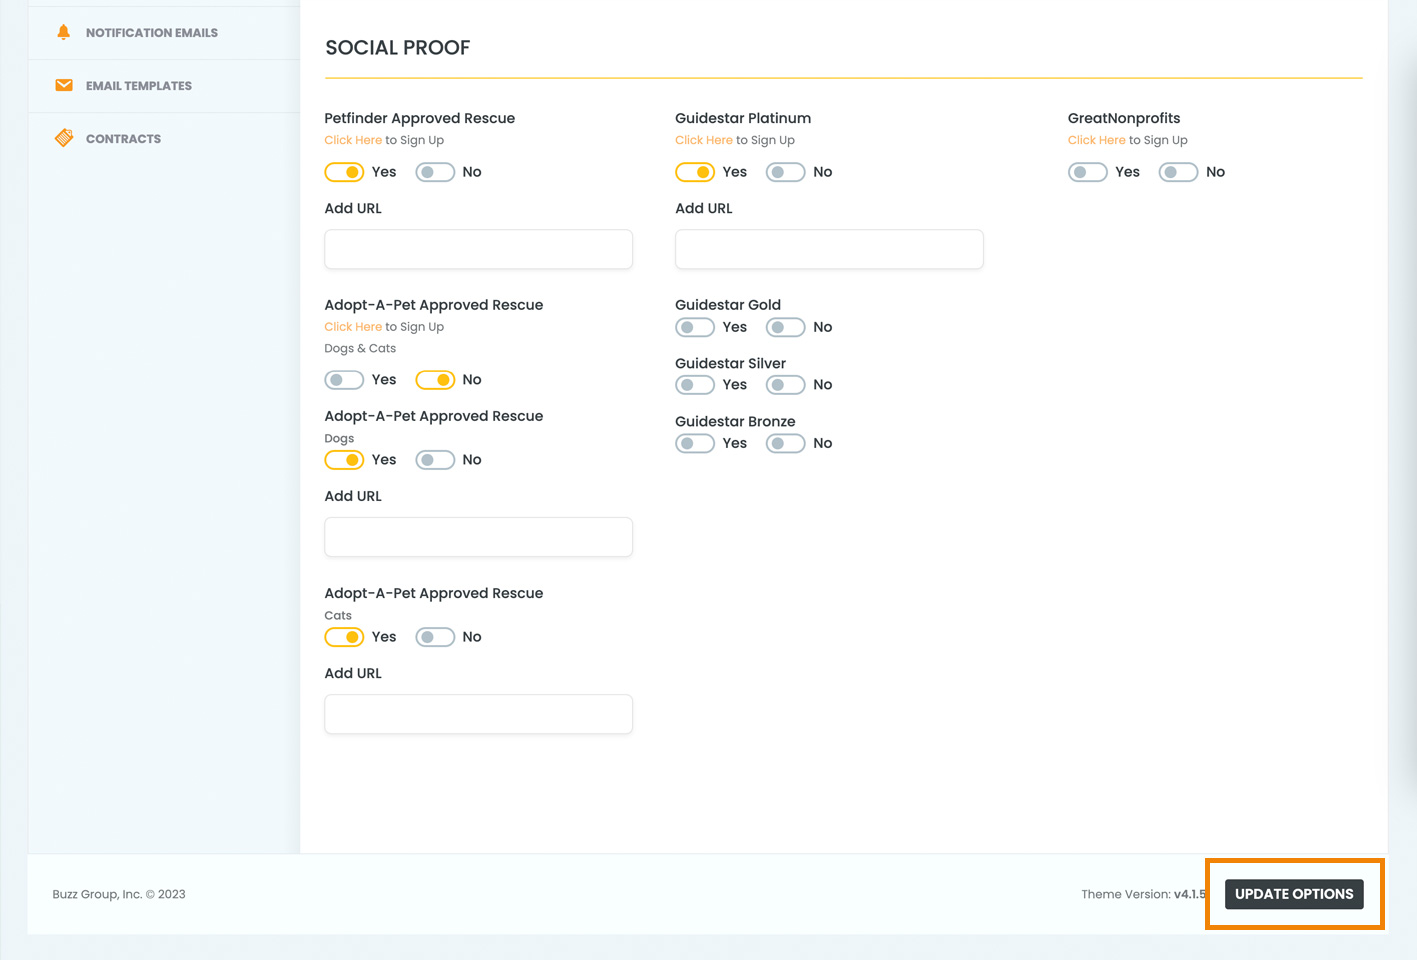This screenshot has height=960, width=1417.
Task: Click the Update Options button
Action: 1294,894
